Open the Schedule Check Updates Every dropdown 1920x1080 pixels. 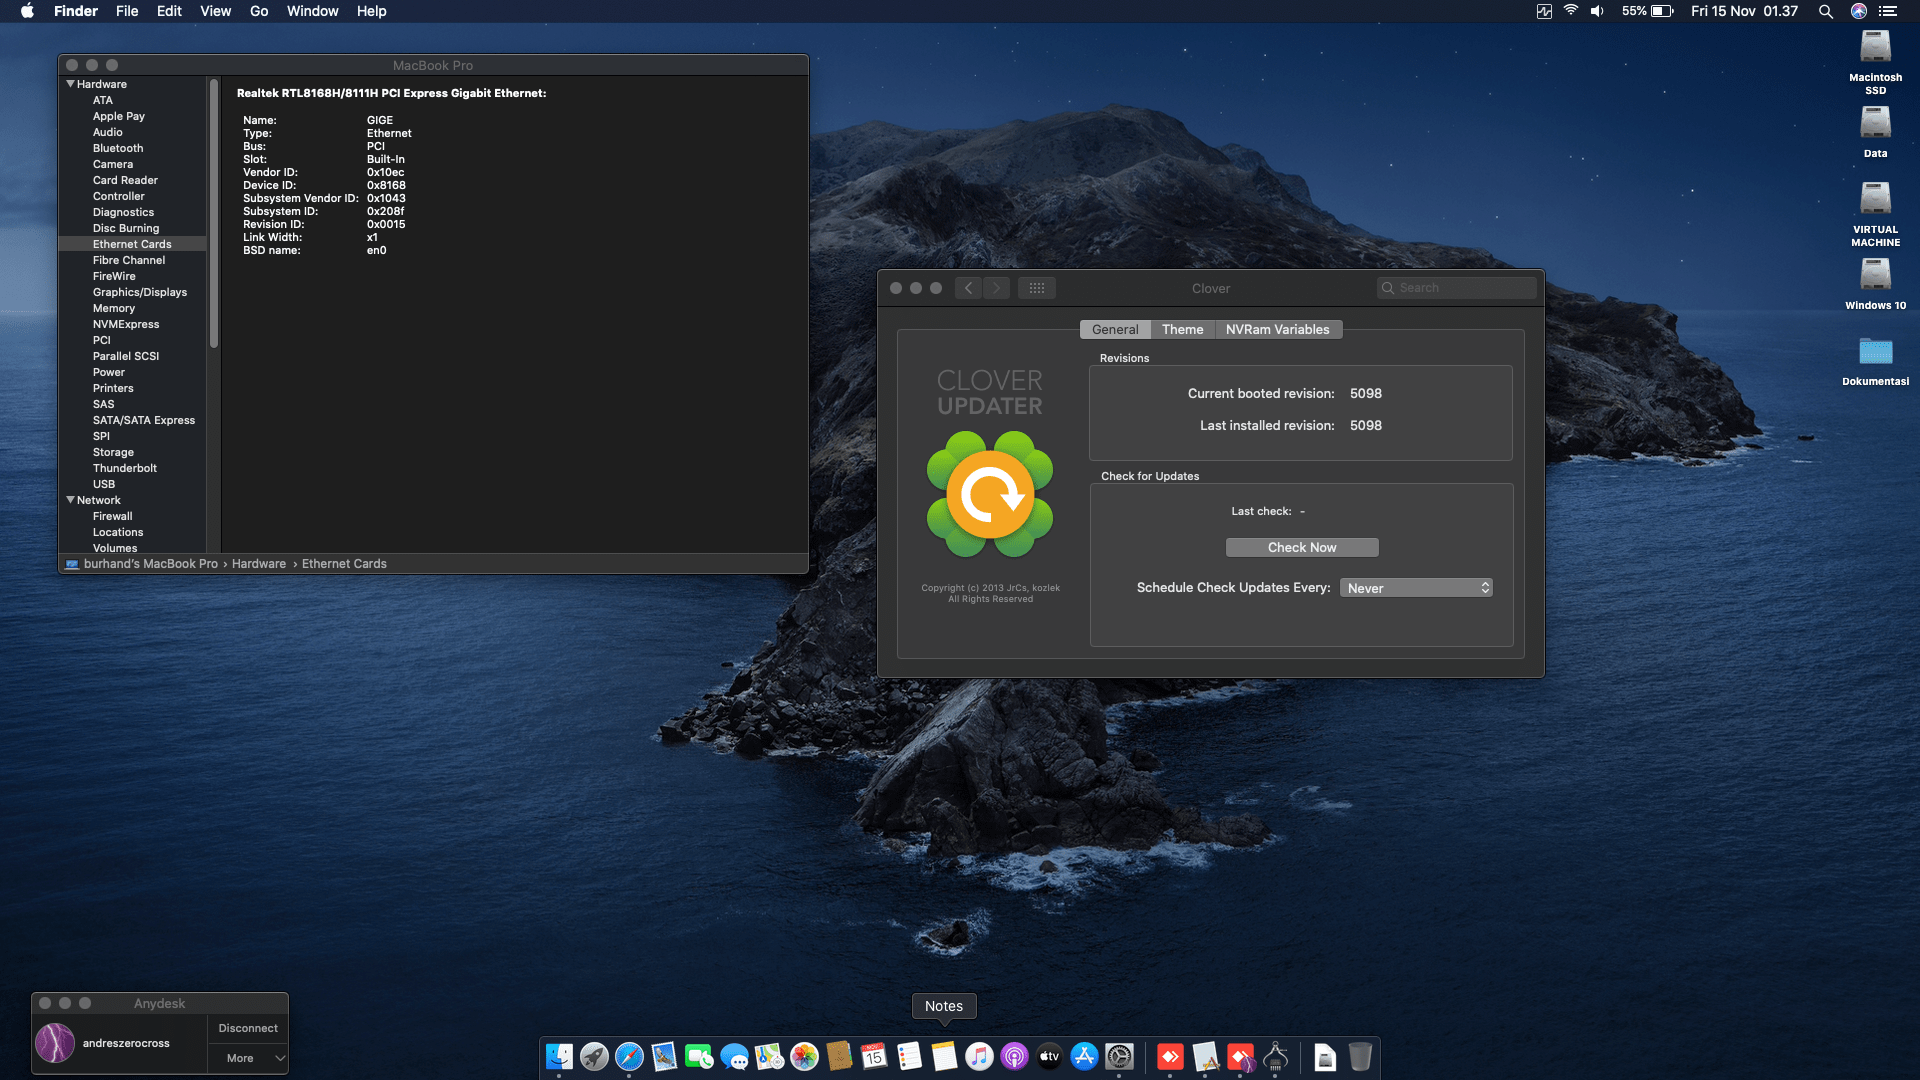[1415, 587]
